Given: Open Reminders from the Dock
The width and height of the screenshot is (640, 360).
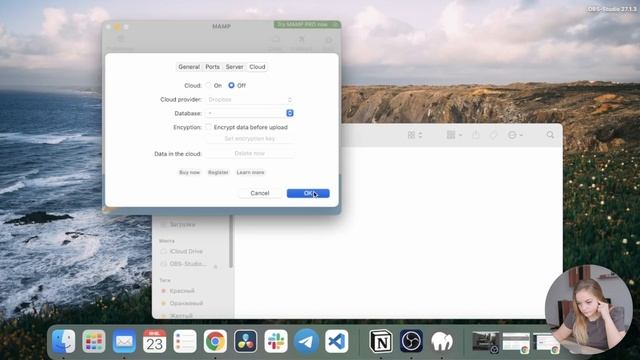Looking at the screenshot, I should pos(185,341).
